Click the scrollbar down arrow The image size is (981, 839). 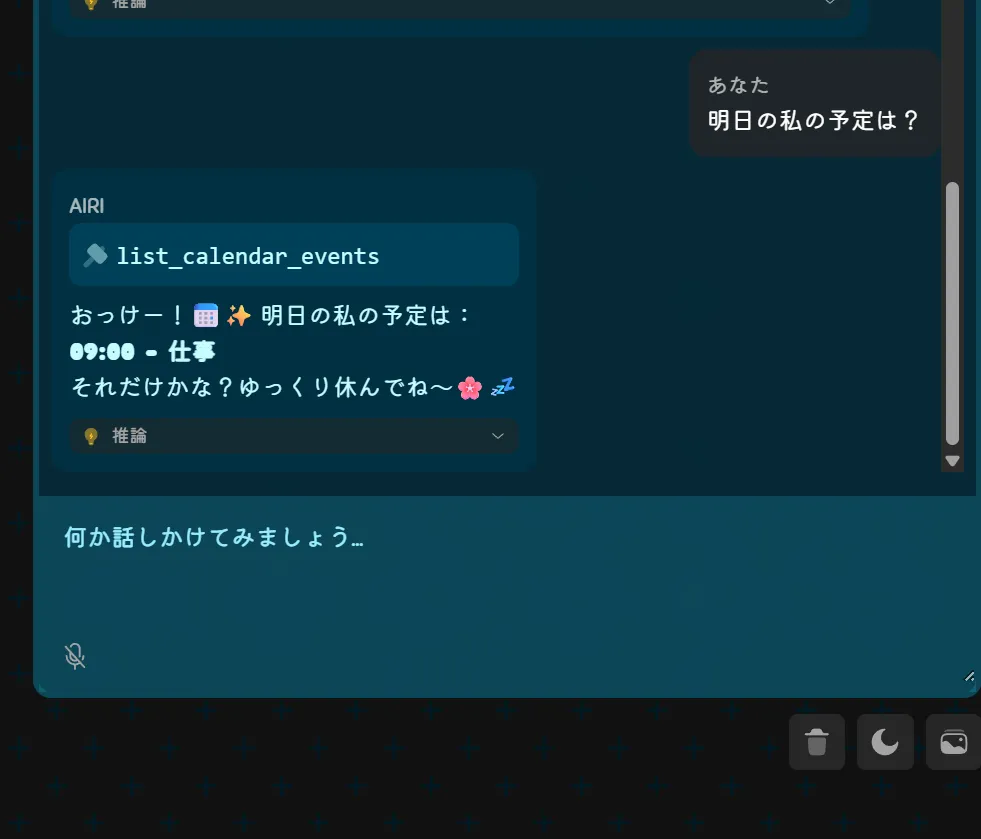[952, 461]
